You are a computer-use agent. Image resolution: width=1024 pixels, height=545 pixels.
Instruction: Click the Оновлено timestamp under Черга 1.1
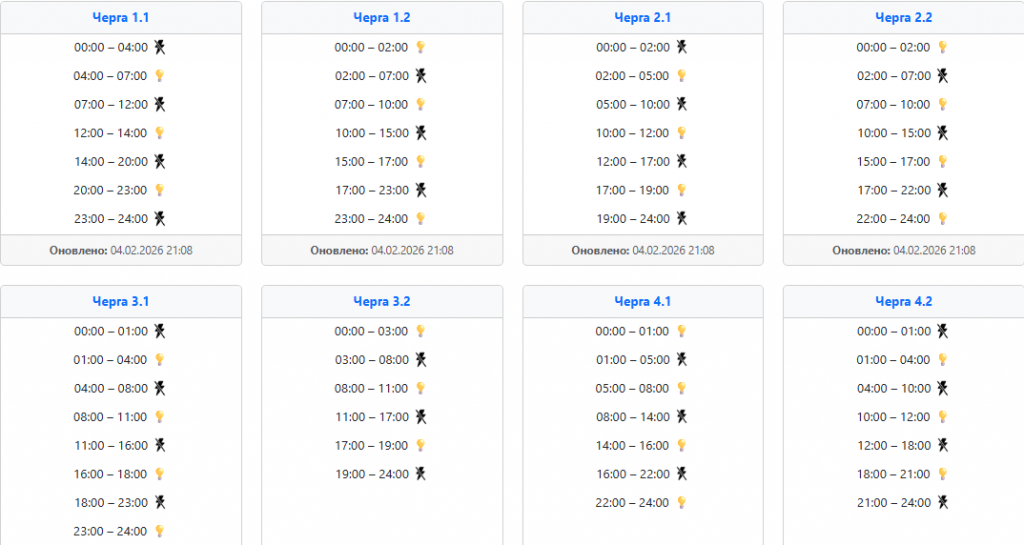(120, 250)
